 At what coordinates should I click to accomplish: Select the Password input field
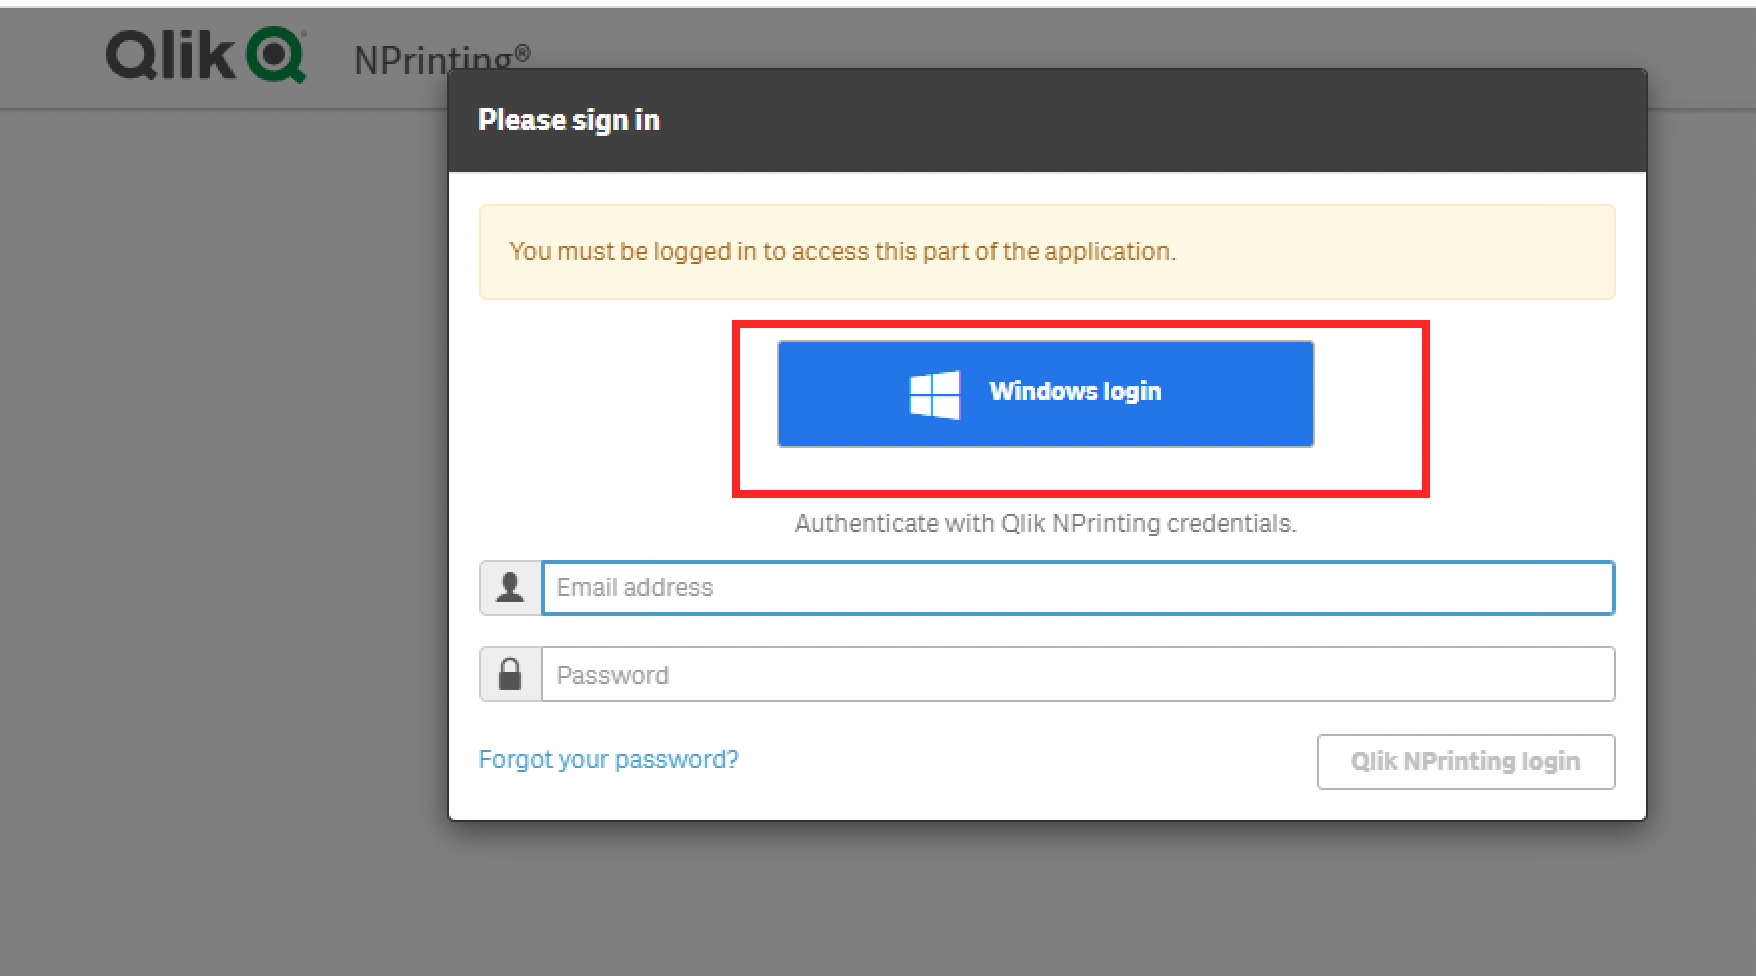point(1077,674)
